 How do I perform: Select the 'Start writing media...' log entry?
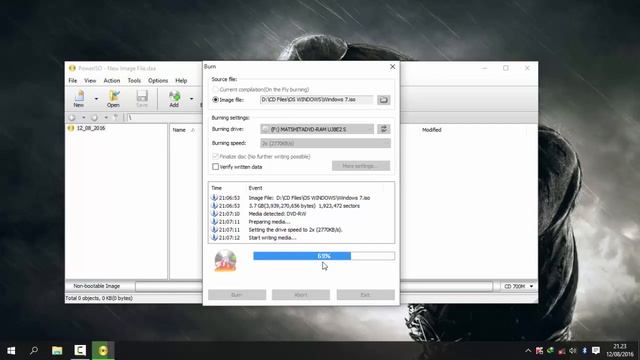click(272, 238)
